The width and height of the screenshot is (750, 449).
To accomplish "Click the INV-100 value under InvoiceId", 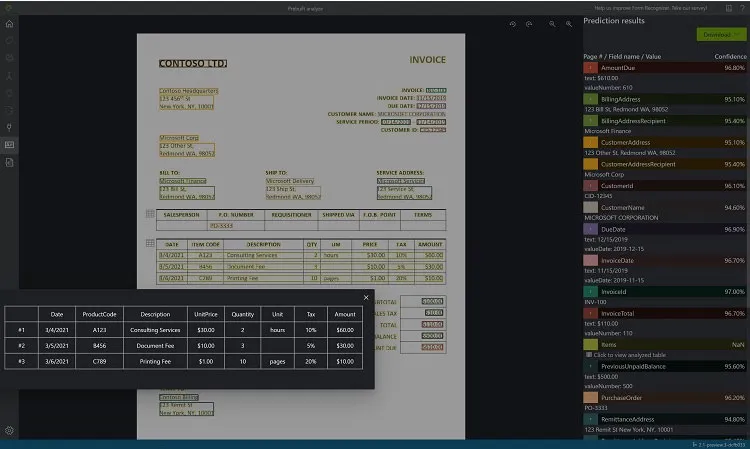I will 595,302.
